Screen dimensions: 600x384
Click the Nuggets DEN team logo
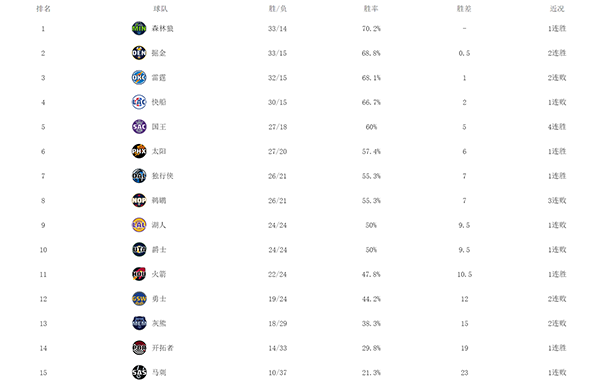click(139, 53)
